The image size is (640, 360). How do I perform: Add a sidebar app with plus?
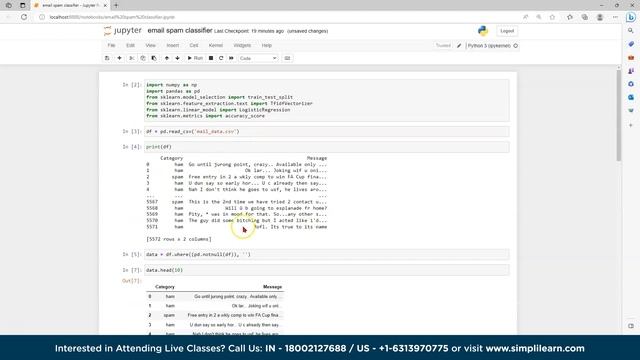[x=631, y=125]
